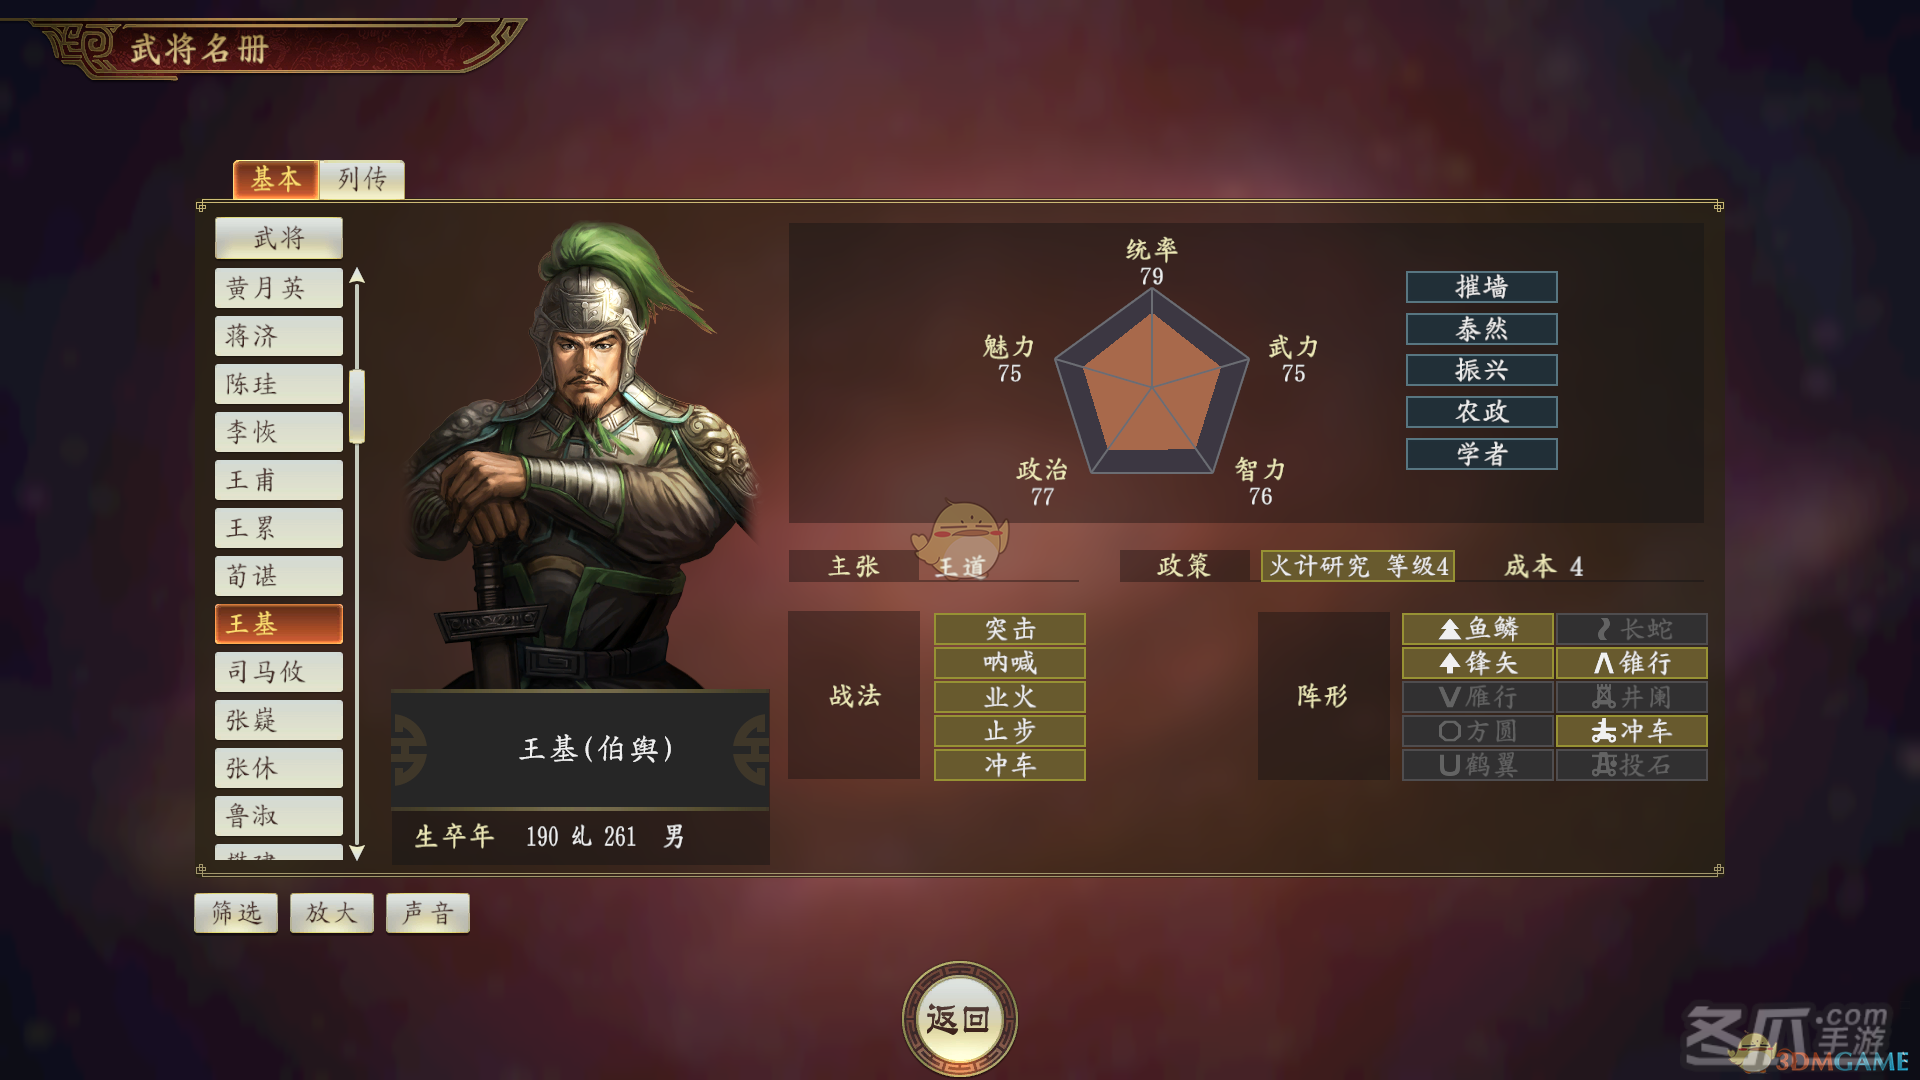The height and width of the screenshot is (1080, 1920).
Task: Select the 长蛇 formation icon
Action: coord(1631,629)
